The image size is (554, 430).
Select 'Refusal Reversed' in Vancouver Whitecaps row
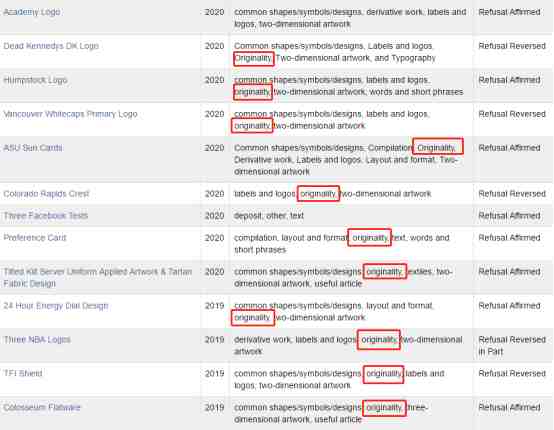click(512, 114)
